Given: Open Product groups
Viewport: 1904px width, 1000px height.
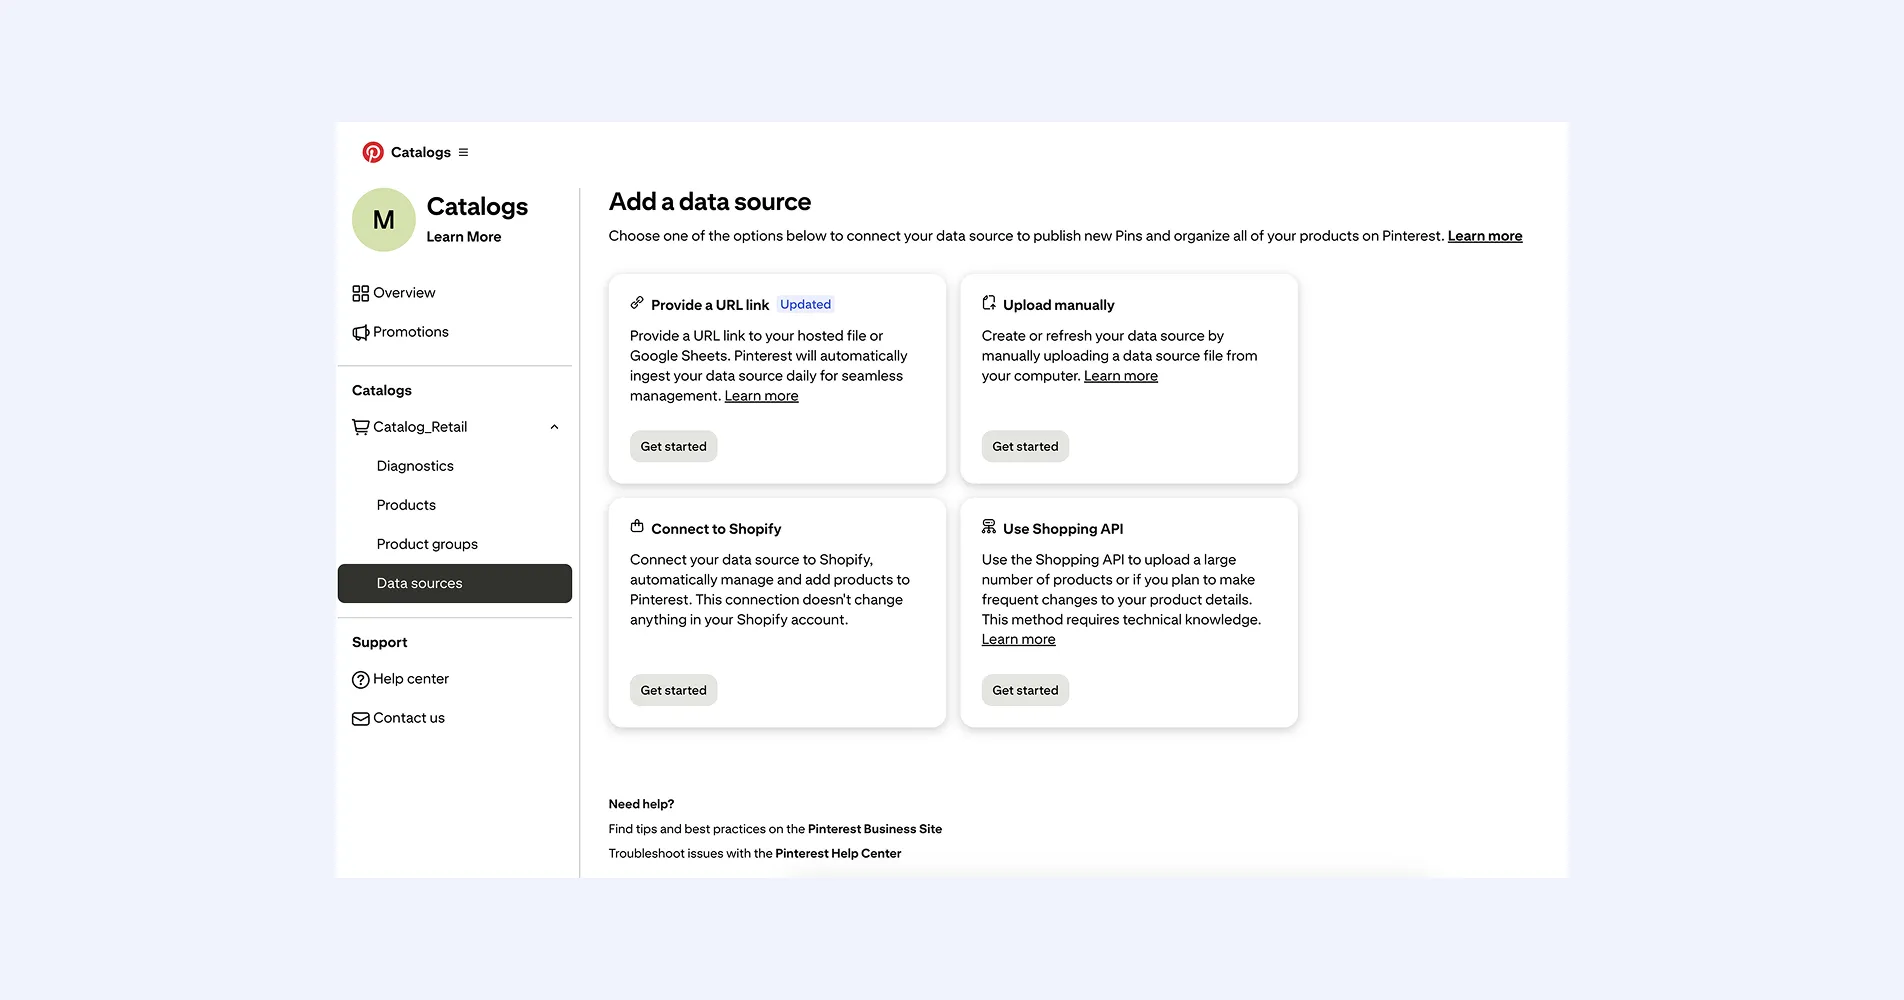Looking at the screenshot, I should pos(427,544).
